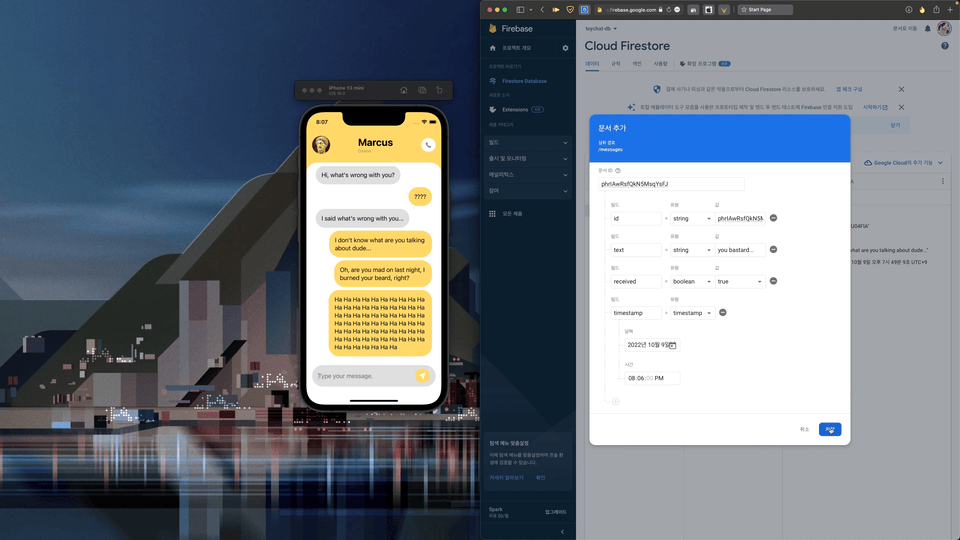
Task: Click Spark plan upgrade button
Action: click(x=556, y=512)
